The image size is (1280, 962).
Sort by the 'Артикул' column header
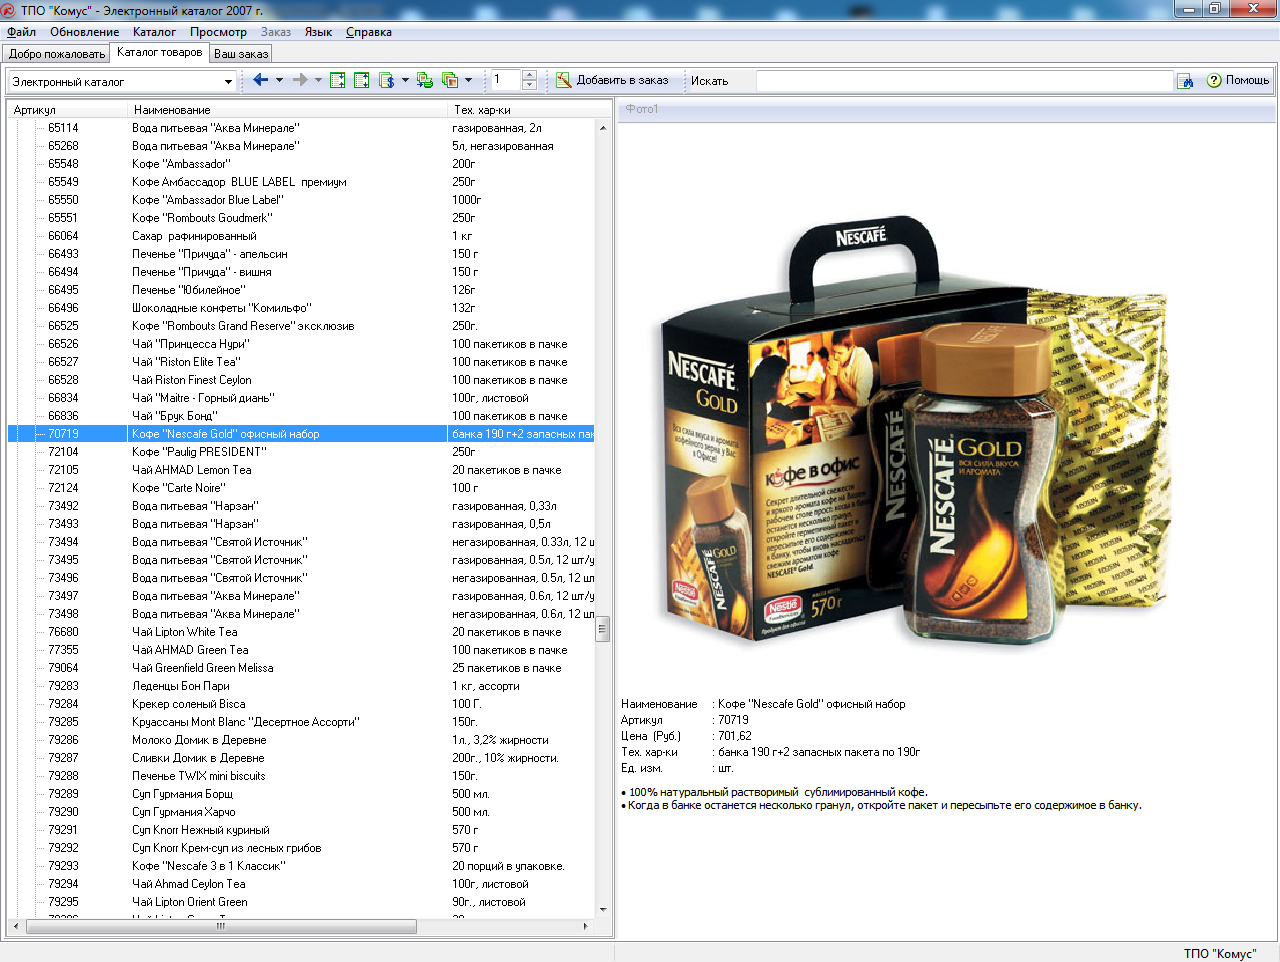(x=69, y=110)
